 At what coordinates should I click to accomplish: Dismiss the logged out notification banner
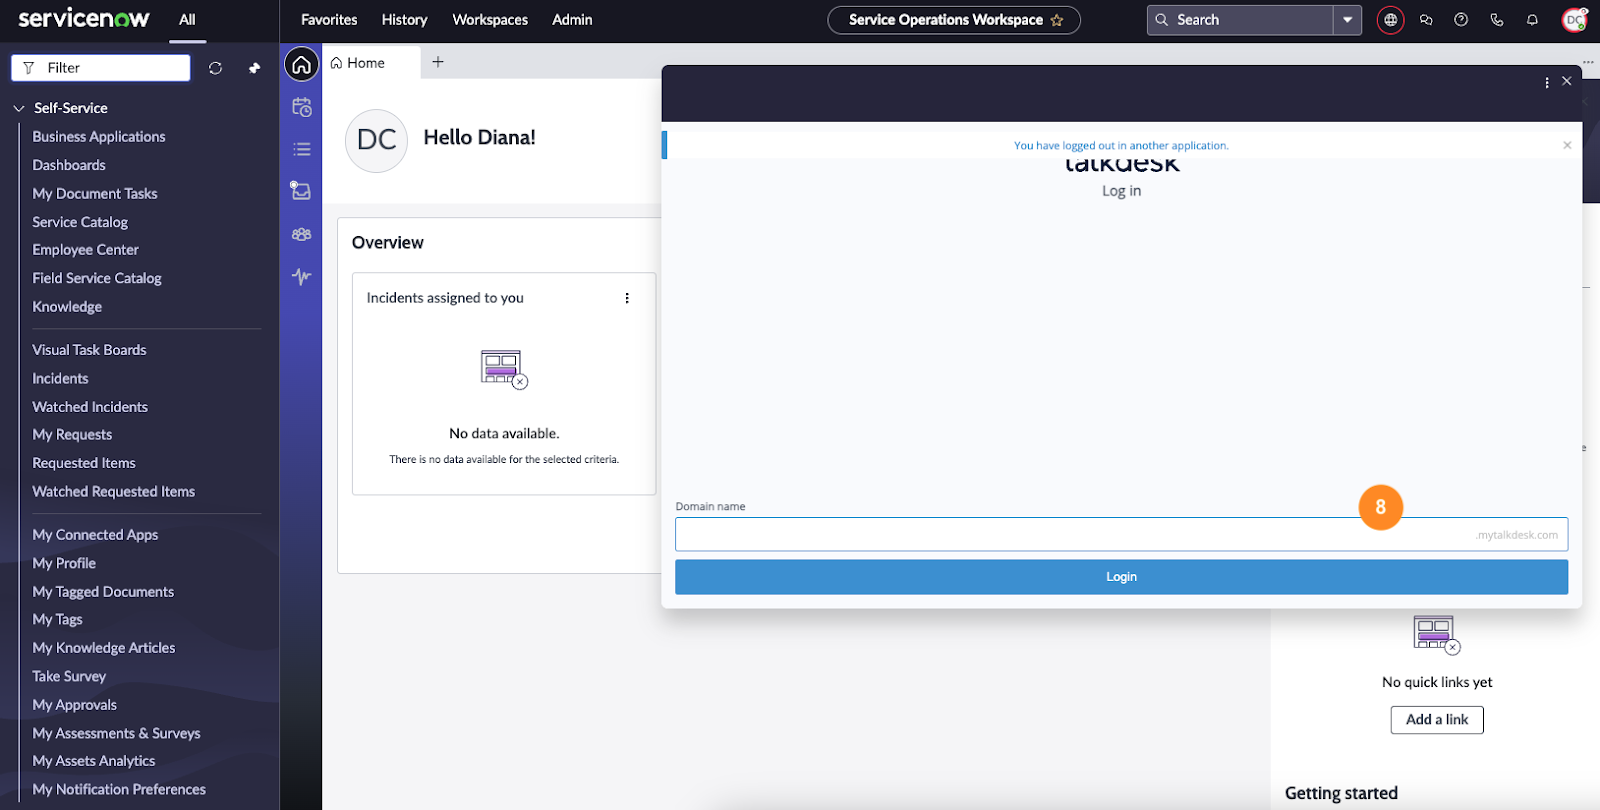click(x=1567, y=145)
